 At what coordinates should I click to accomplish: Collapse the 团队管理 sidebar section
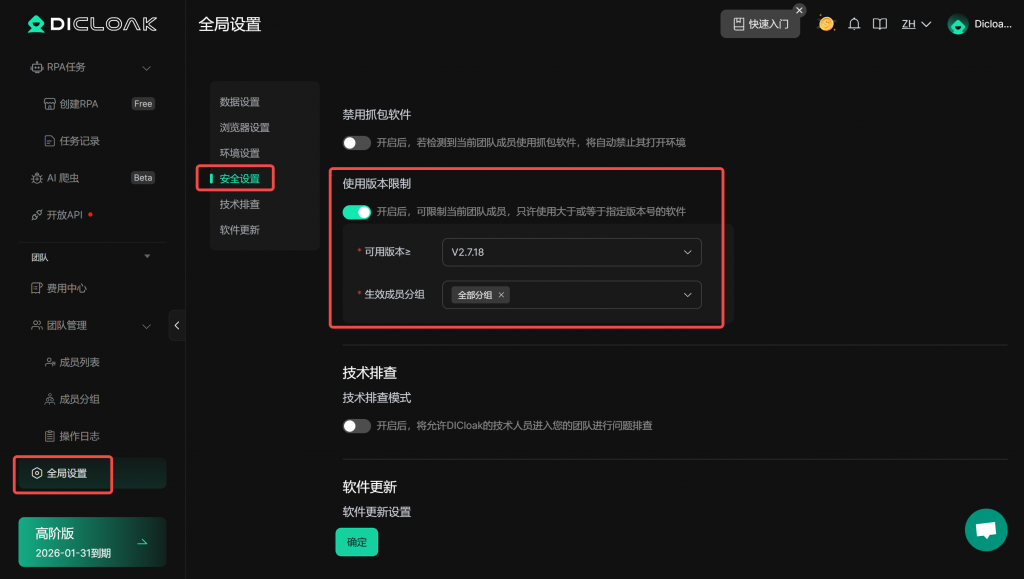(147, 326)
